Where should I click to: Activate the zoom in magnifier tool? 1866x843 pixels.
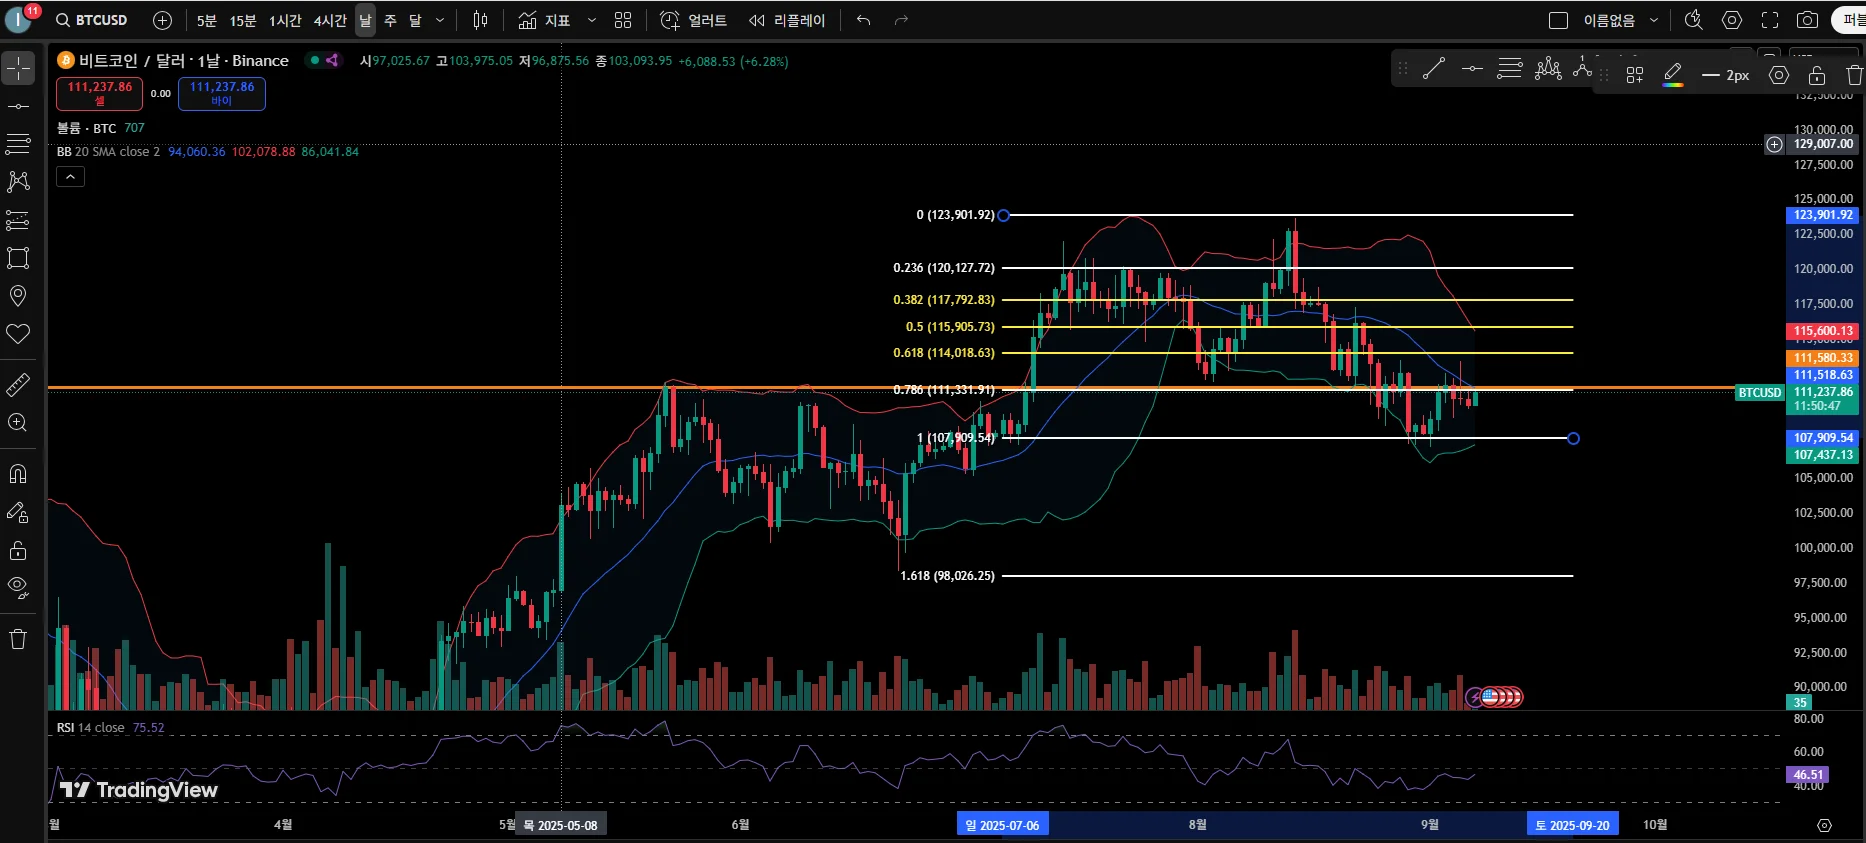tap(18, 422)
